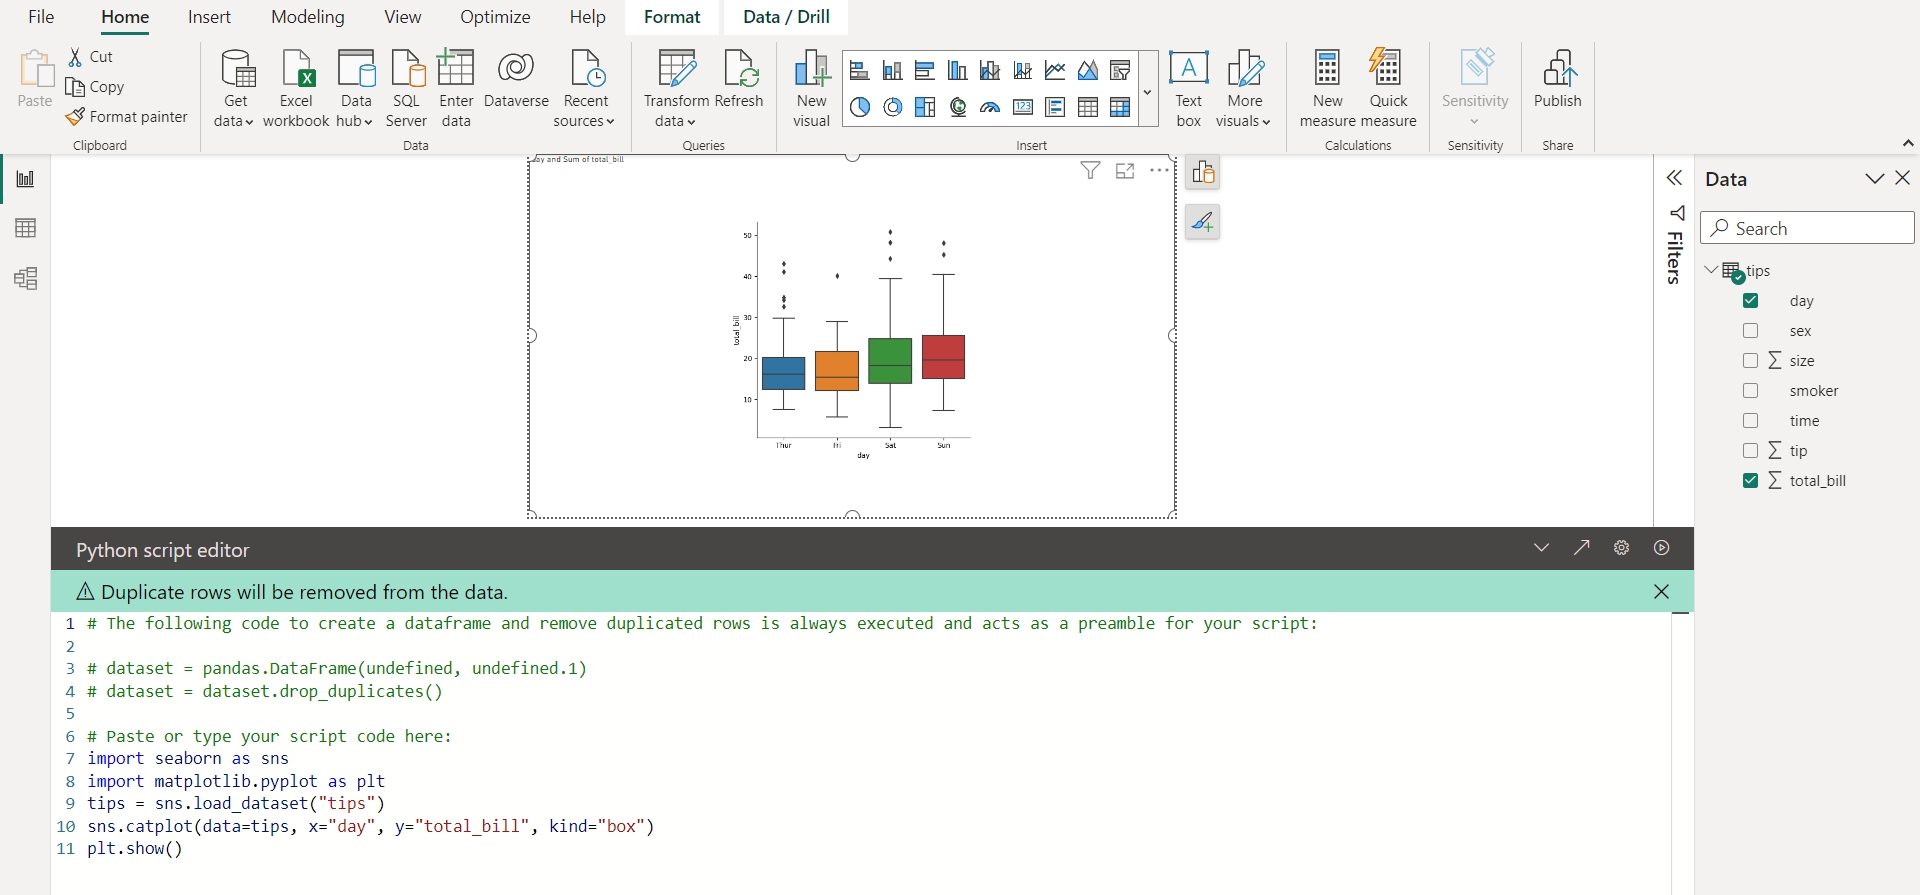
Task: Open the Transform data dropdown
Action: [x=676, y=111]
